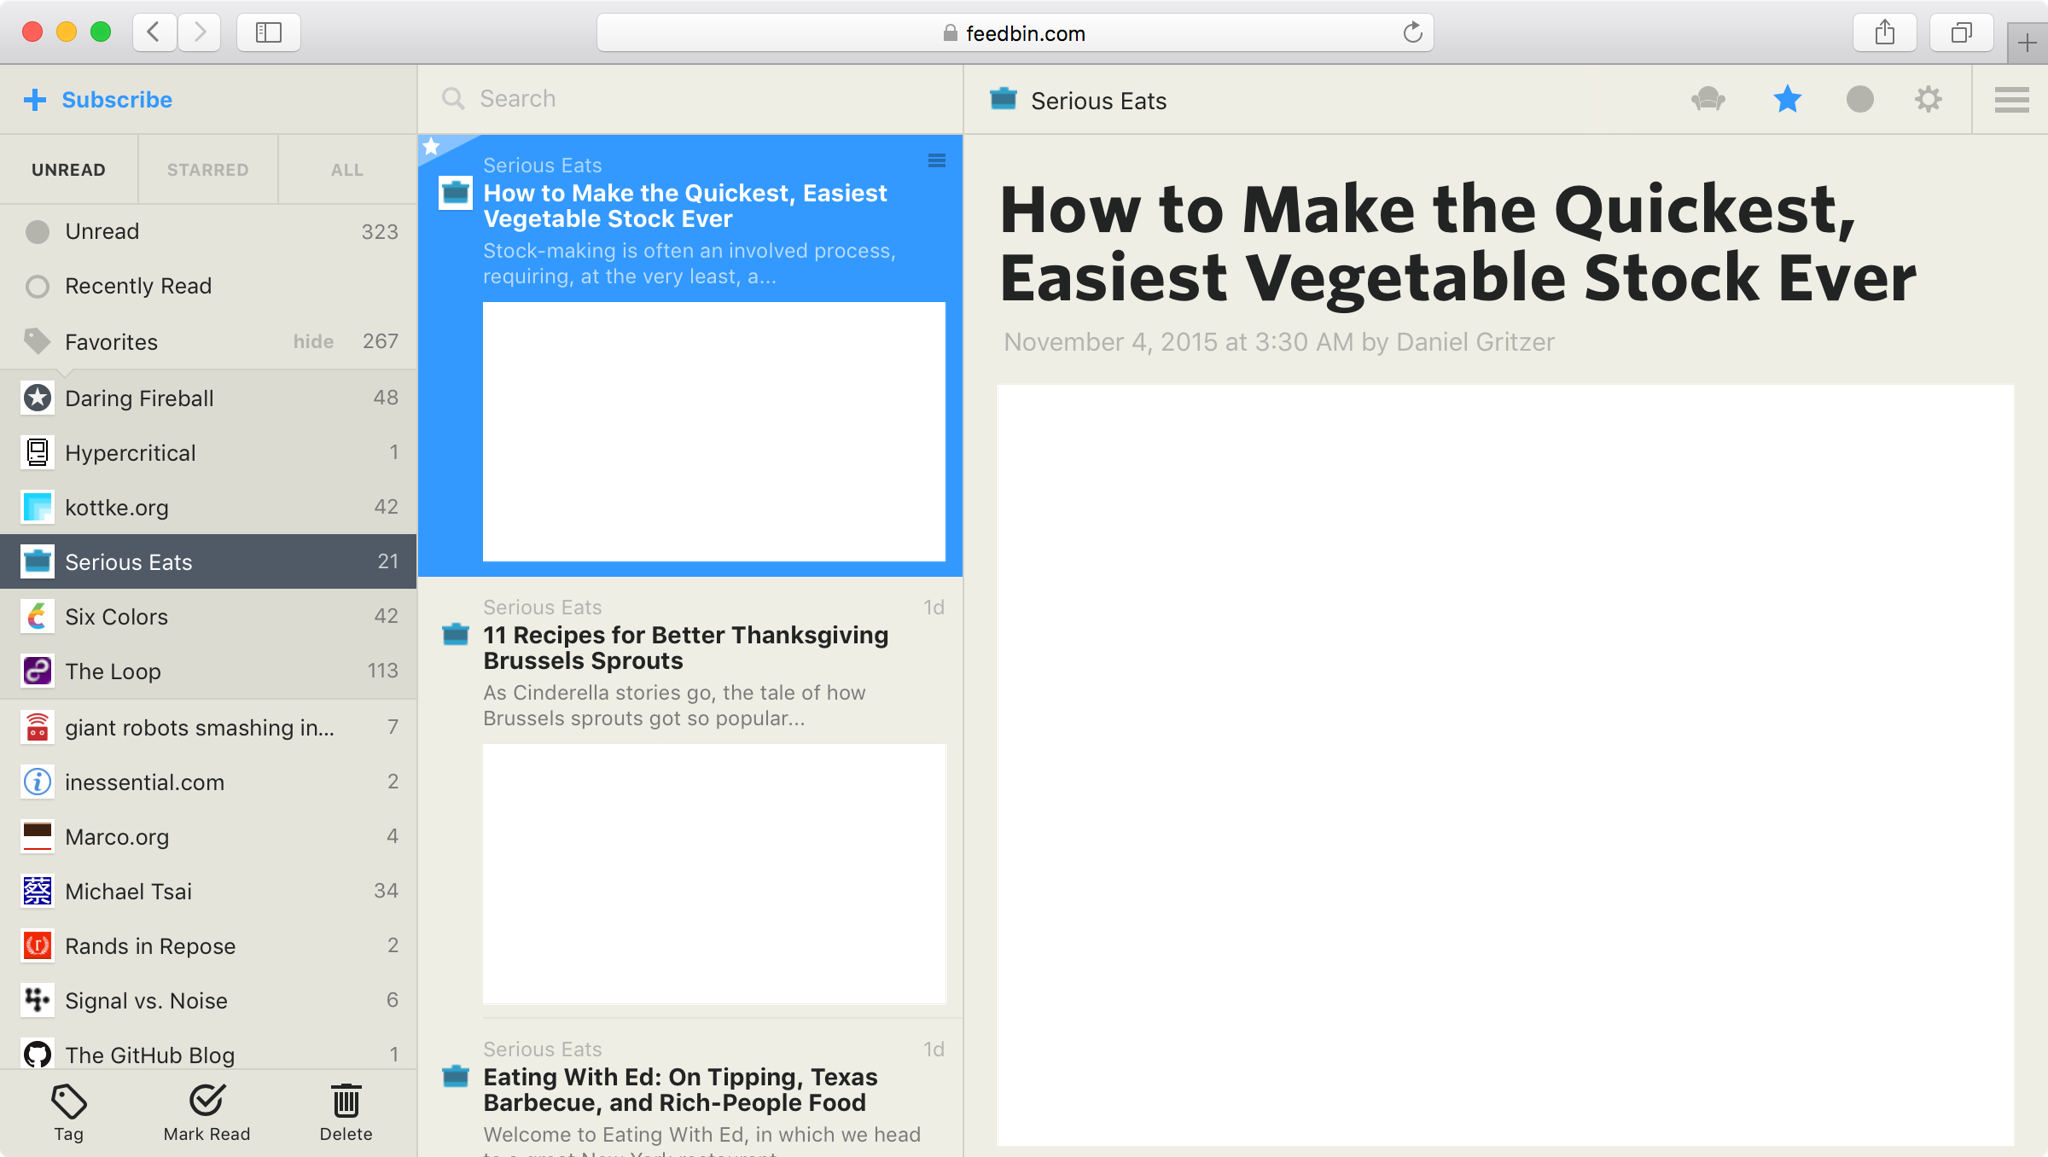Click the Safari show tabs button

pos(1962,32)
